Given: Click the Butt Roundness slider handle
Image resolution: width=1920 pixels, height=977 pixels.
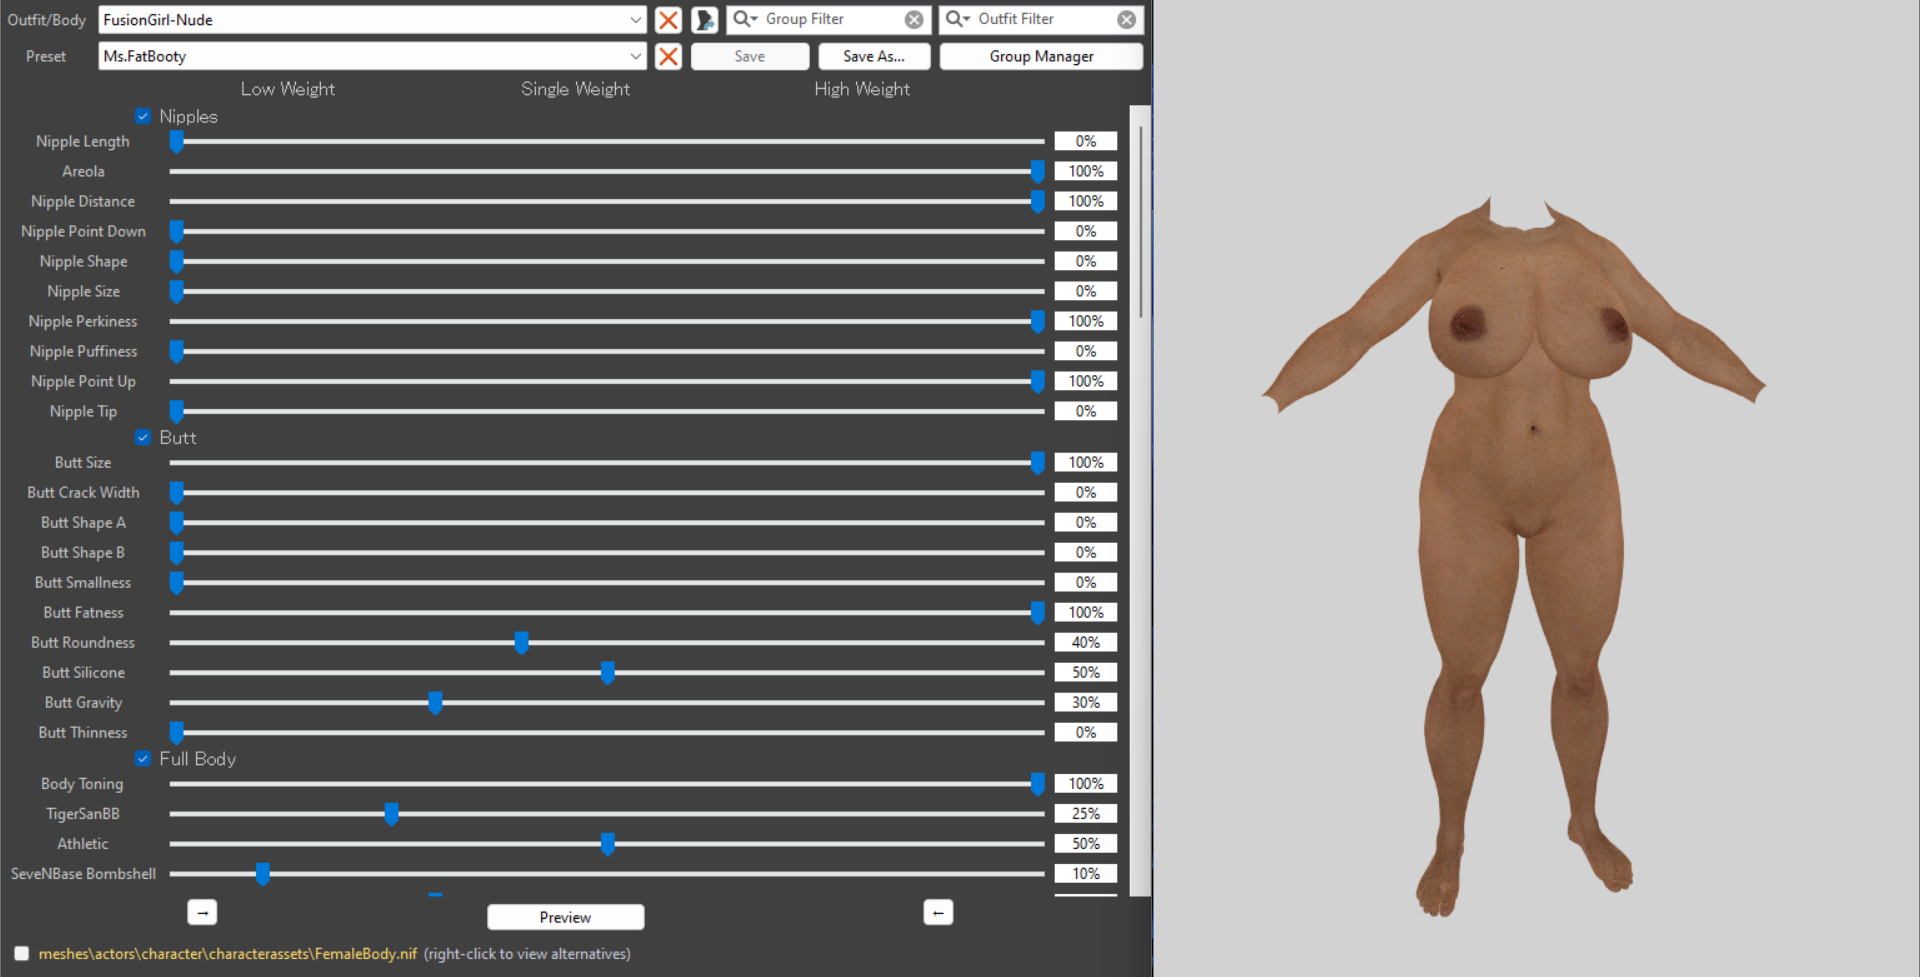Looking at the screenshot, I should point(521,643).
